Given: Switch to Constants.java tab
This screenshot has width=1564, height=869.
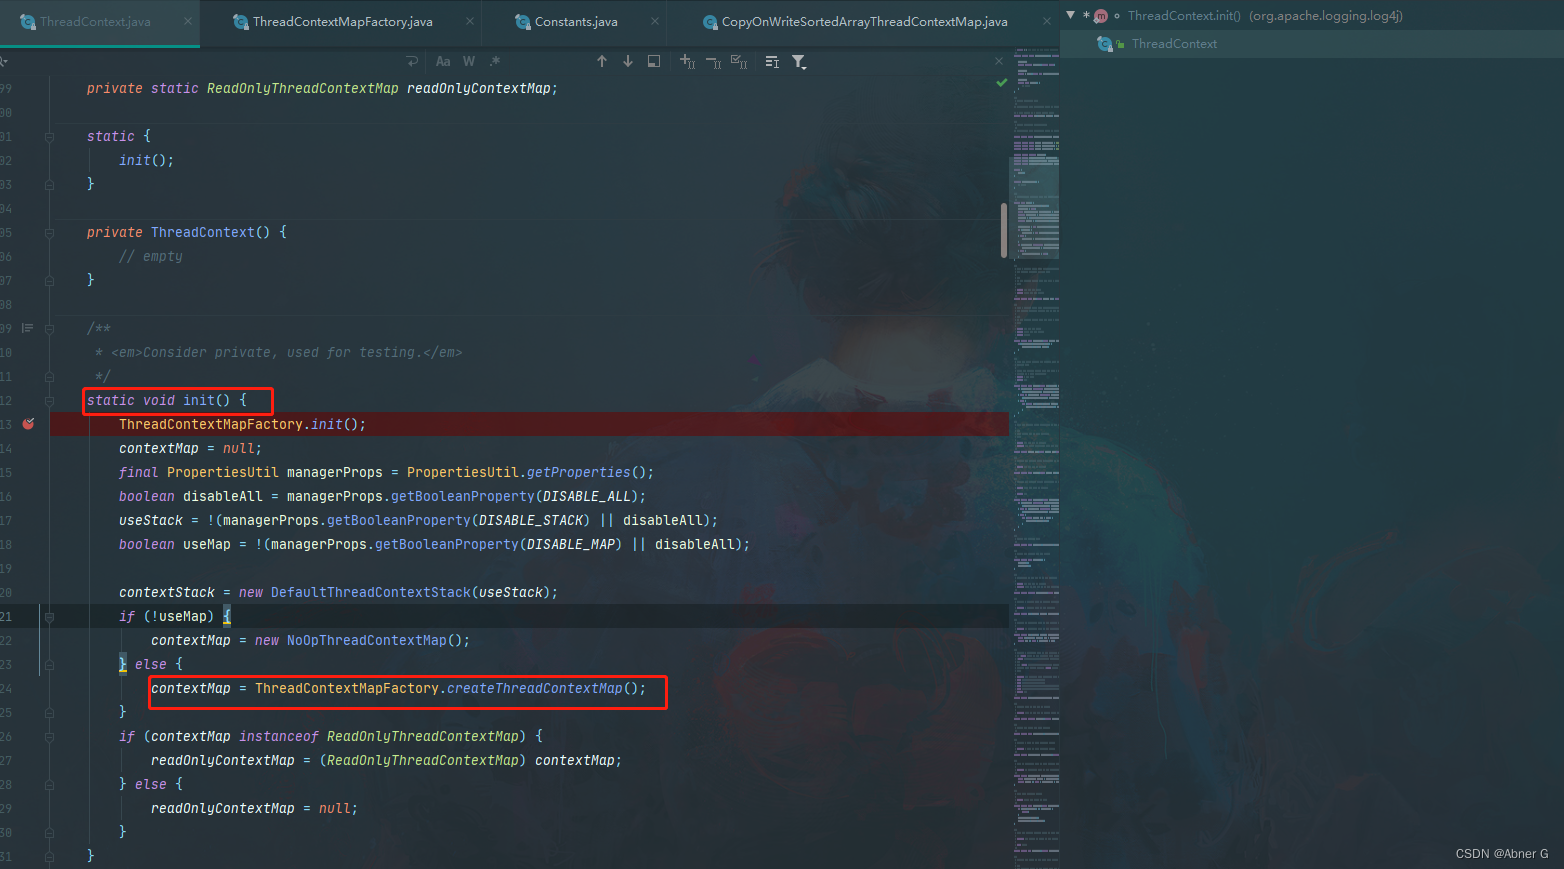Looking at the screenshot, I should (576, 22).
